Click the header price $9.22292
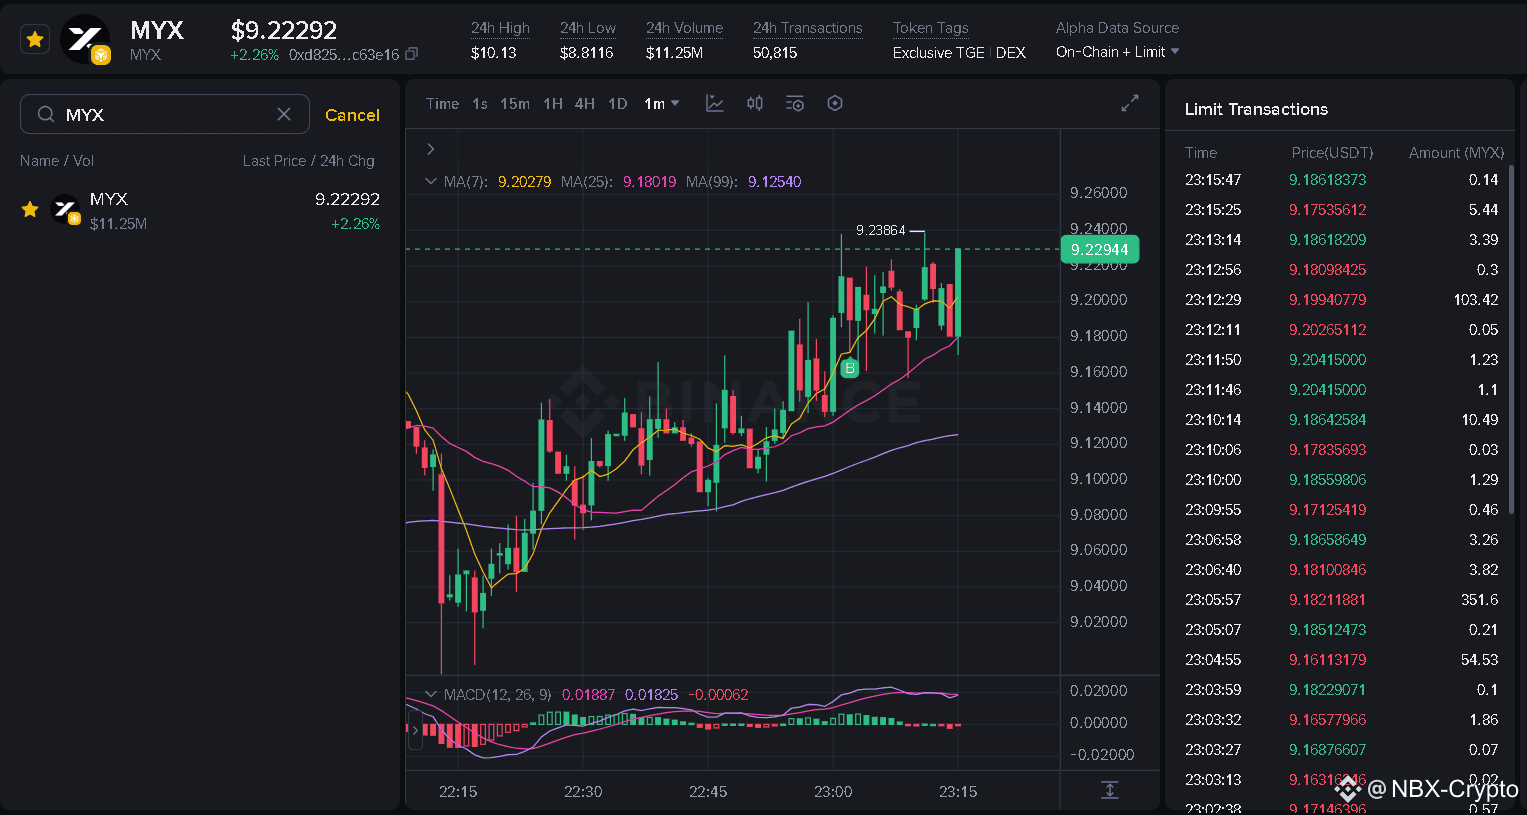This screenshot has height=815, width=1527. pos(284,30)
